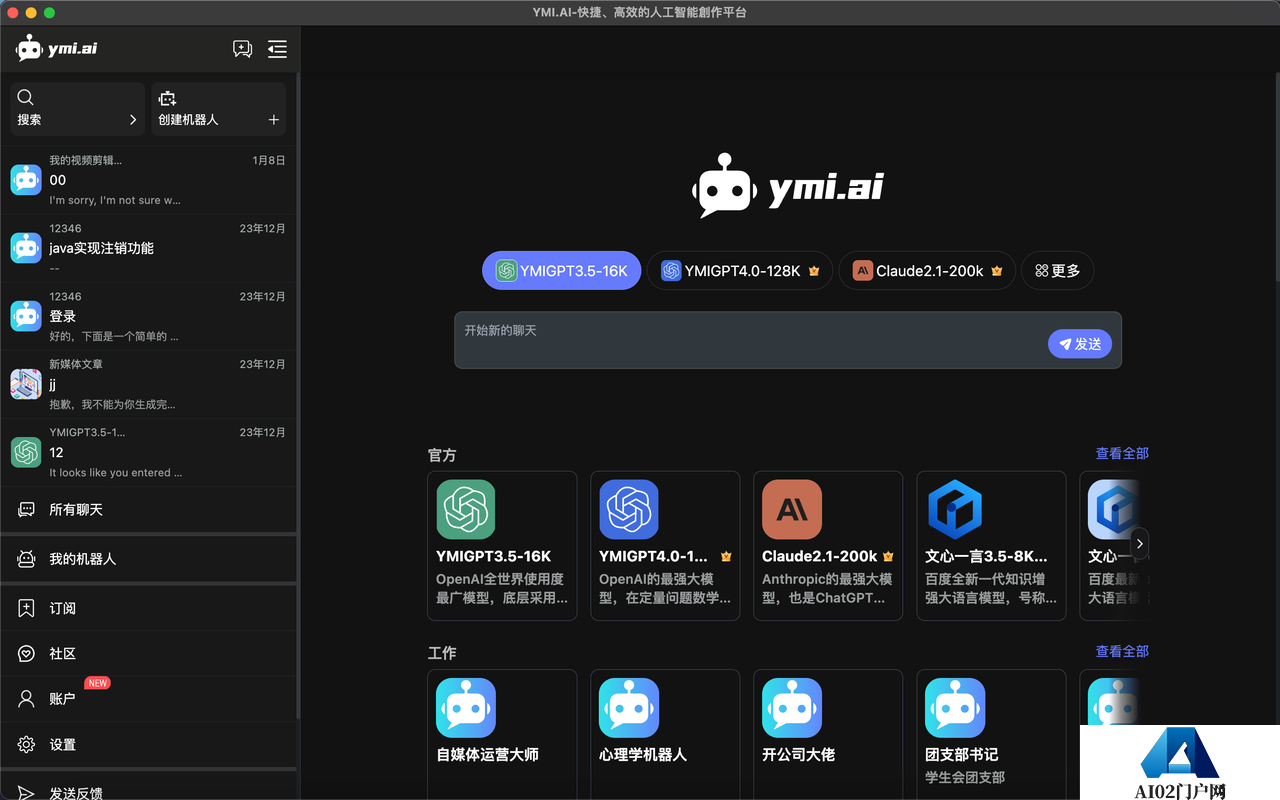
Task: Start a new chat with the chat-plus icon
Action: pos(242,49)
